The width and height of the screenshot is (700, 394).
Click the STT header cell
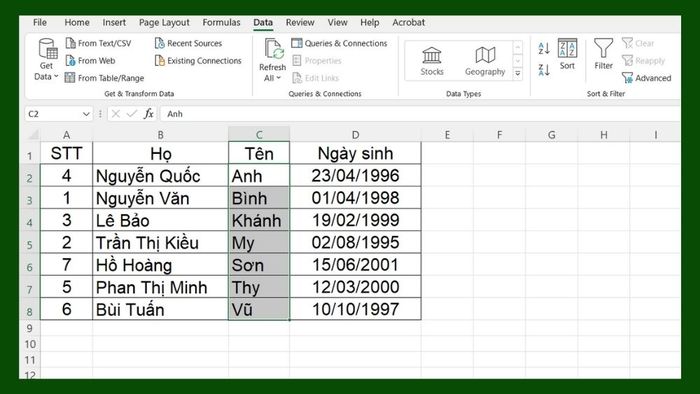coord(66,153)
